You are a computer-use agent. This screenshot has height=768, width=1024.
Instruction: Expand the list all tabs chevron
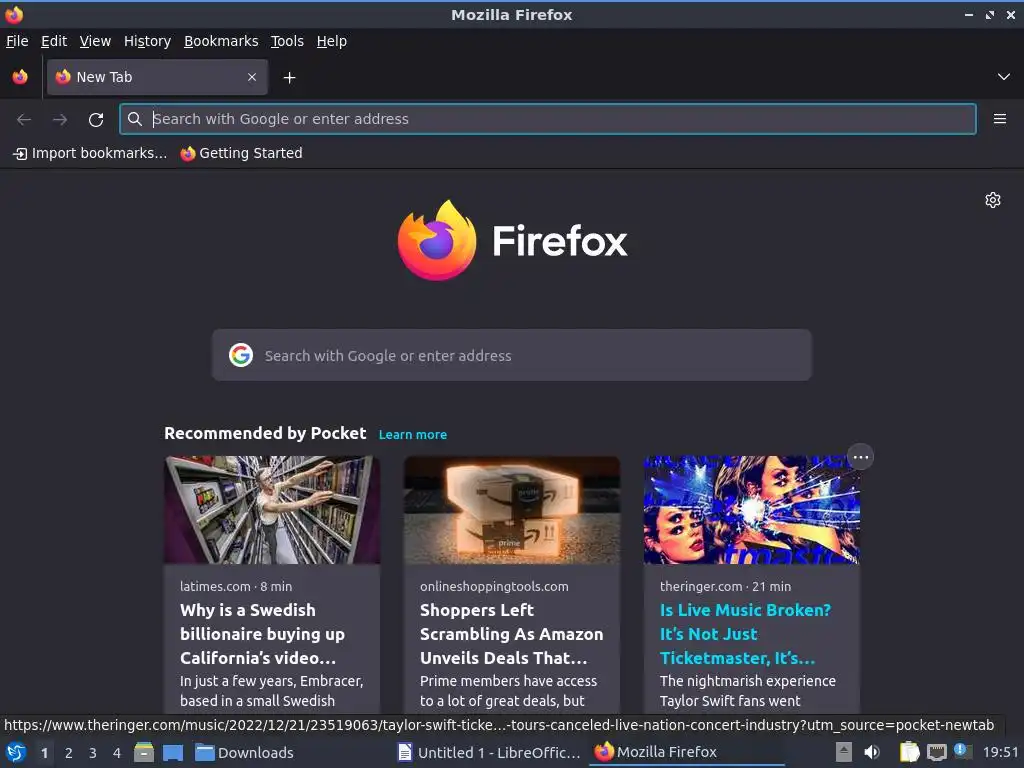(1004, 77)
